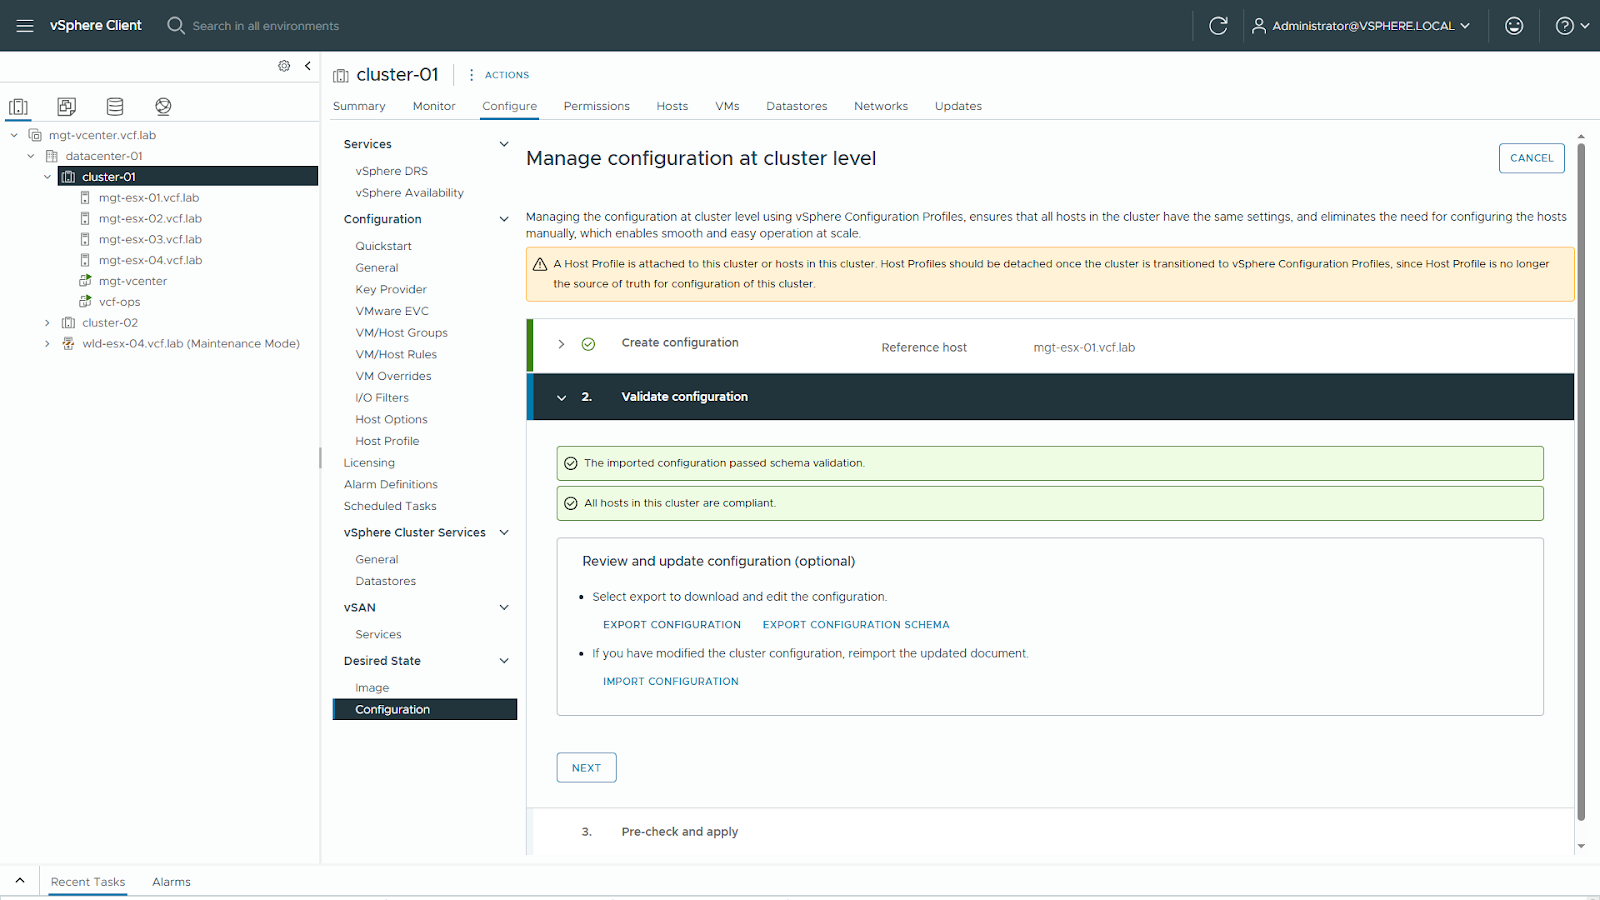The height and width of the screenshot is (900, 1600).
Task: Open the hamburger navigation menu
Action: (25, 26)
